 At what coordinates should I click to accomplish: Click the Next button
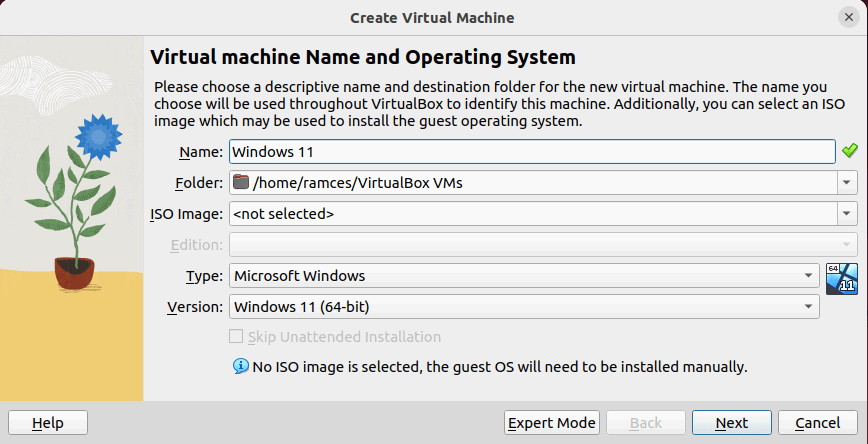[731, 423]
